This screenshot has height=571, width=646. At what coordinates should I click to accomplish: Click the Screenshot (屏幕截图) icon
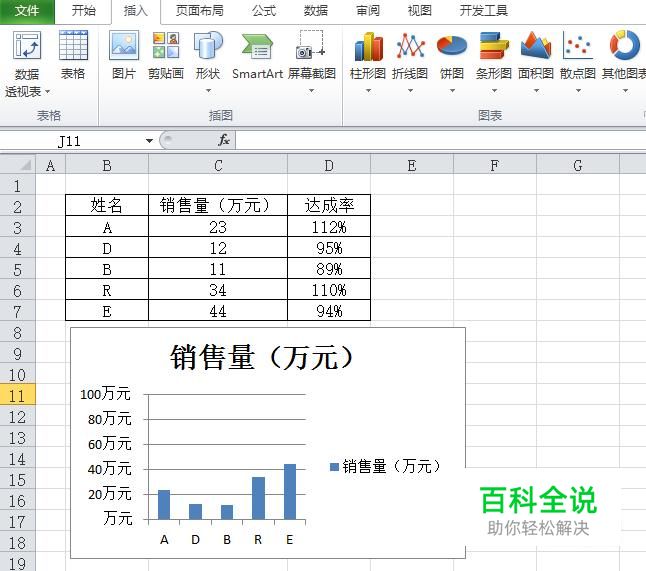pyautogui.click(x=311, y=44)
